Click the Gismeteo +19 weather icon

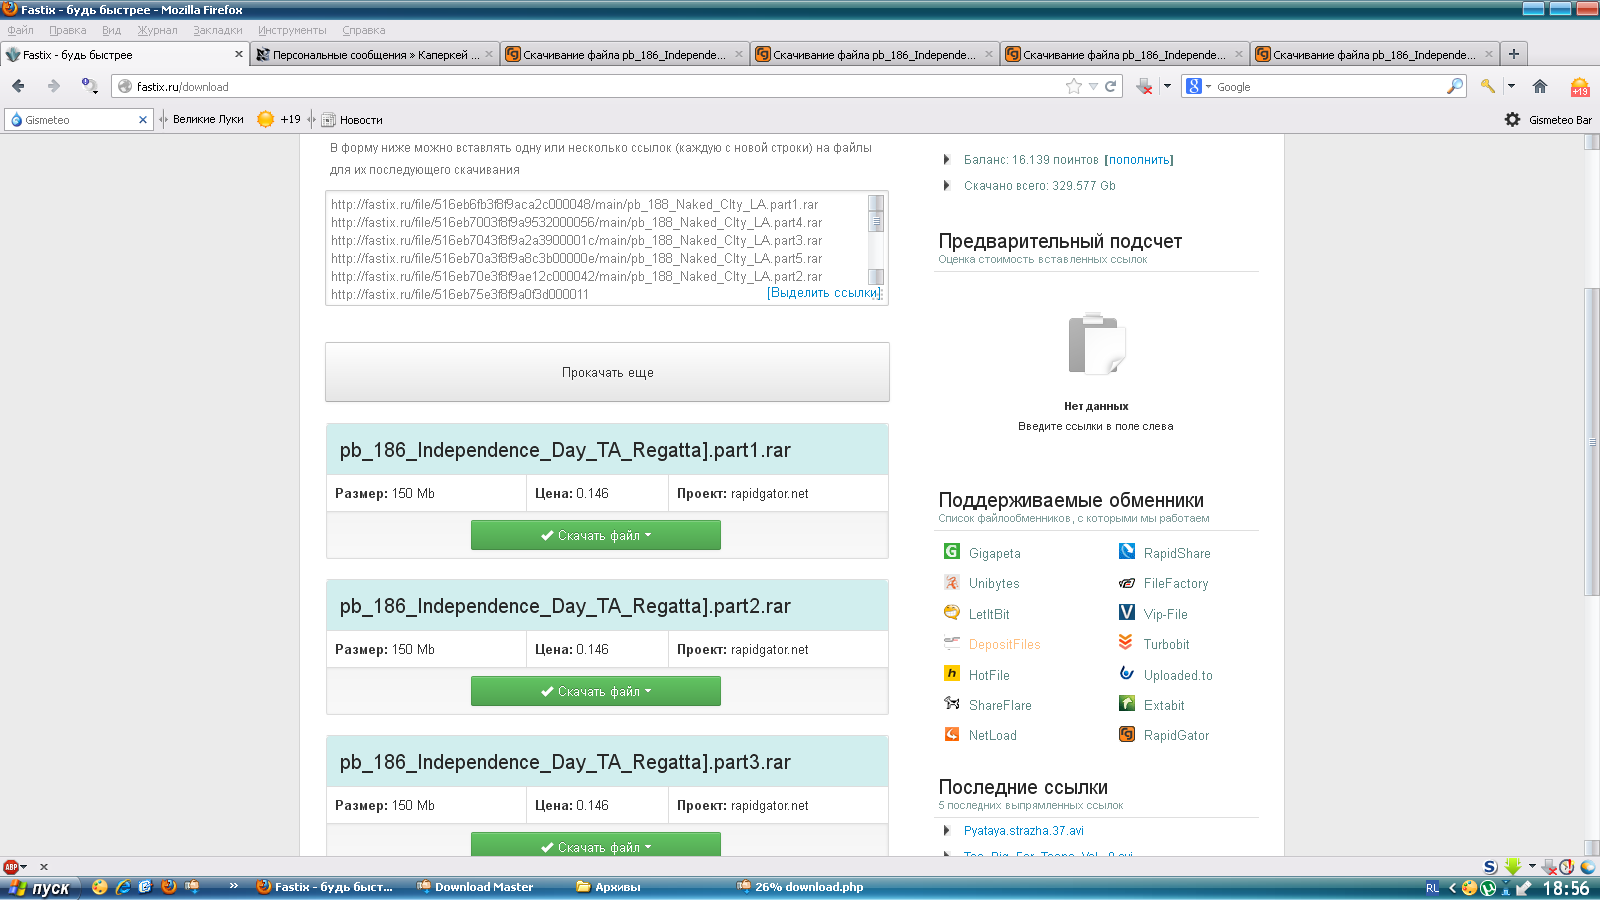[1580, 87]
